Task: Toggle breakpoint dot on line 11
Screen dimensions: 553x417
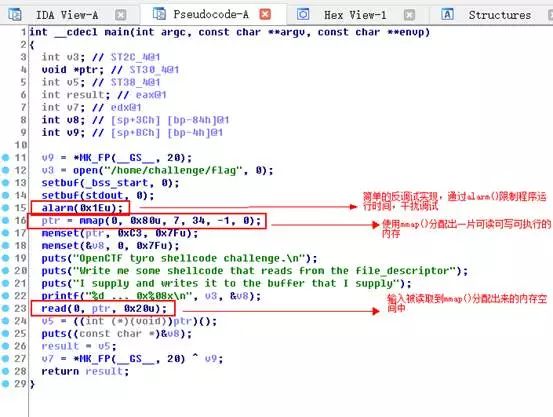Action: (5, 157)
